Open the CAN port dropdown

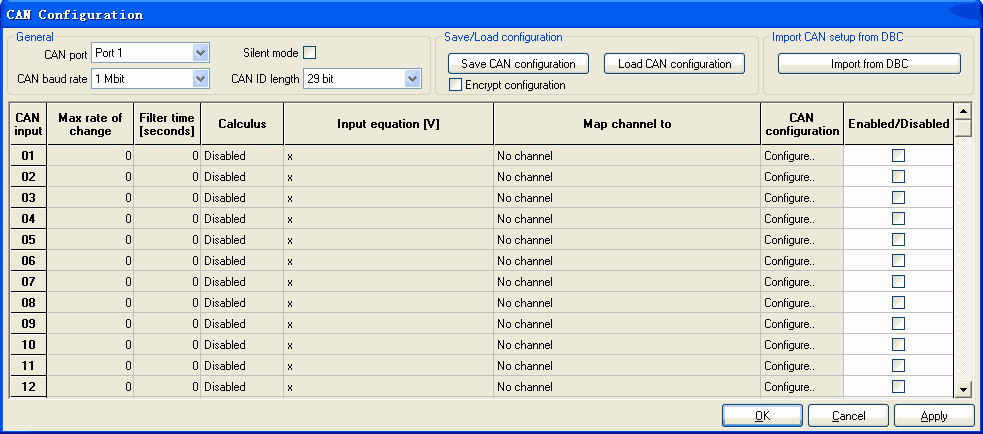[x=200, y=53]
